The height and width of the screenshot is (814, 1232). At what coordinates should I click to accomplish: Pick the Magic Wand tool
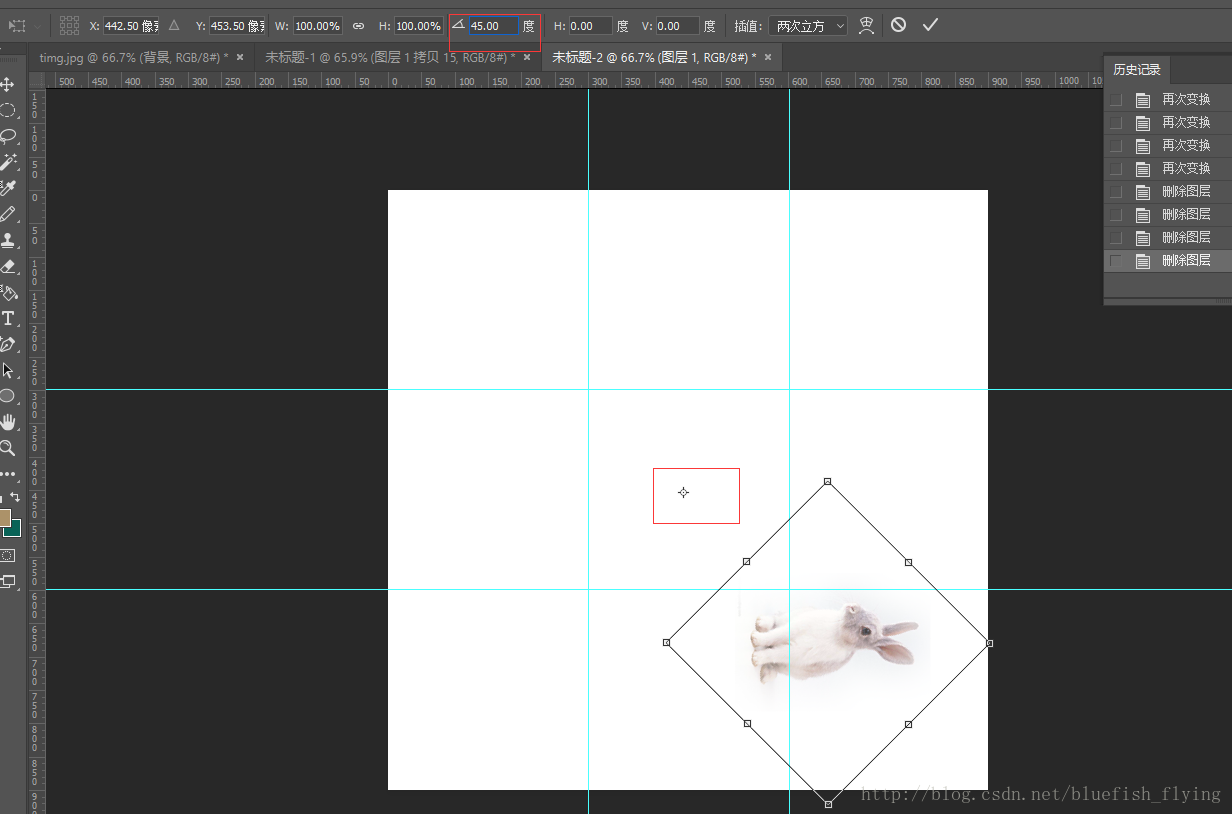(8, 162)
